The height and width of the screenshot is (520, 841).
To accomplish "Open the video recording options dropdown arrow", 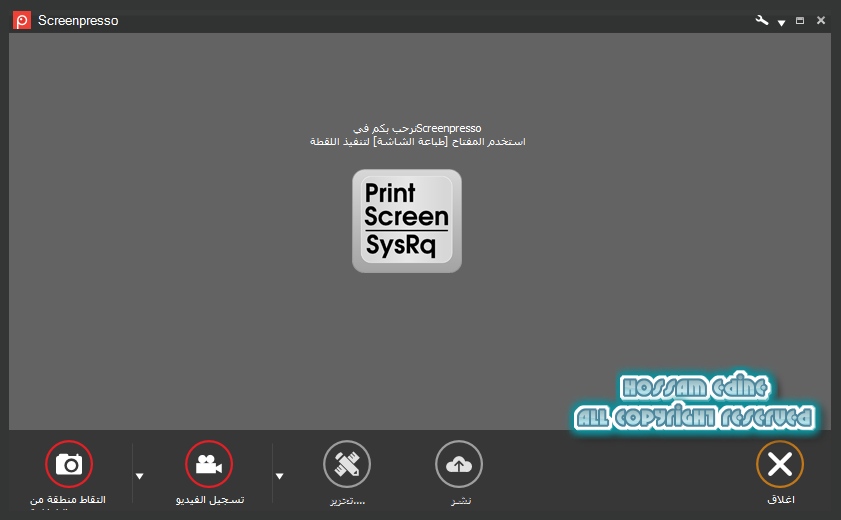I will pos(279,476).
